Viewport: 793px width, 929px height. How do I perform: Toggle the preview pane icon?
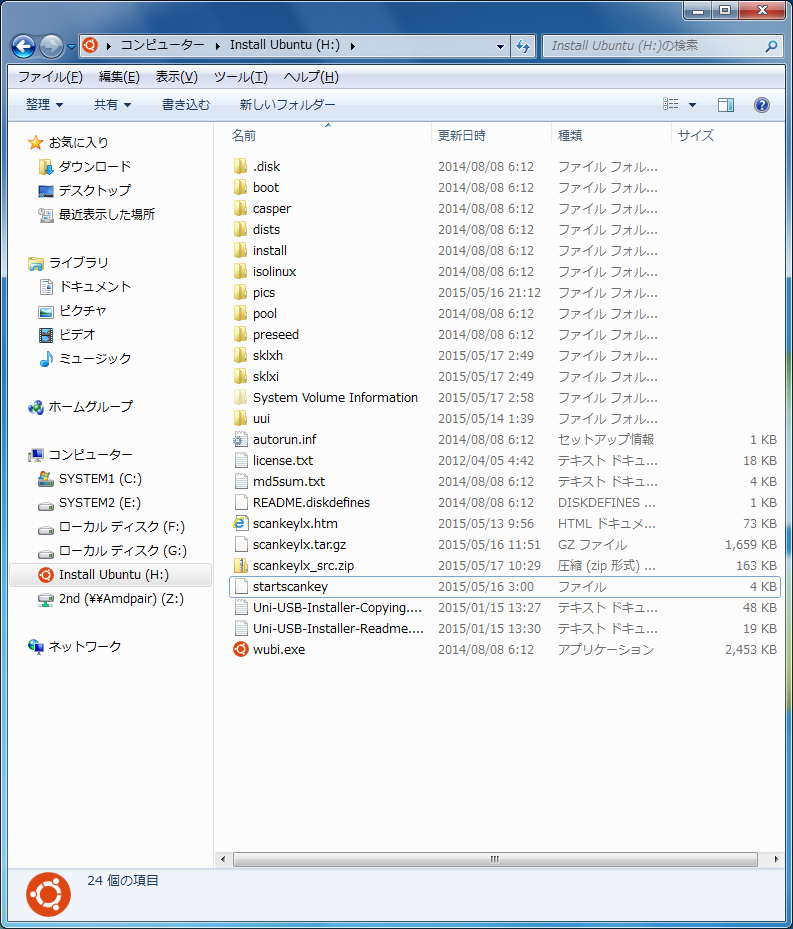click(x=725, y=105)
